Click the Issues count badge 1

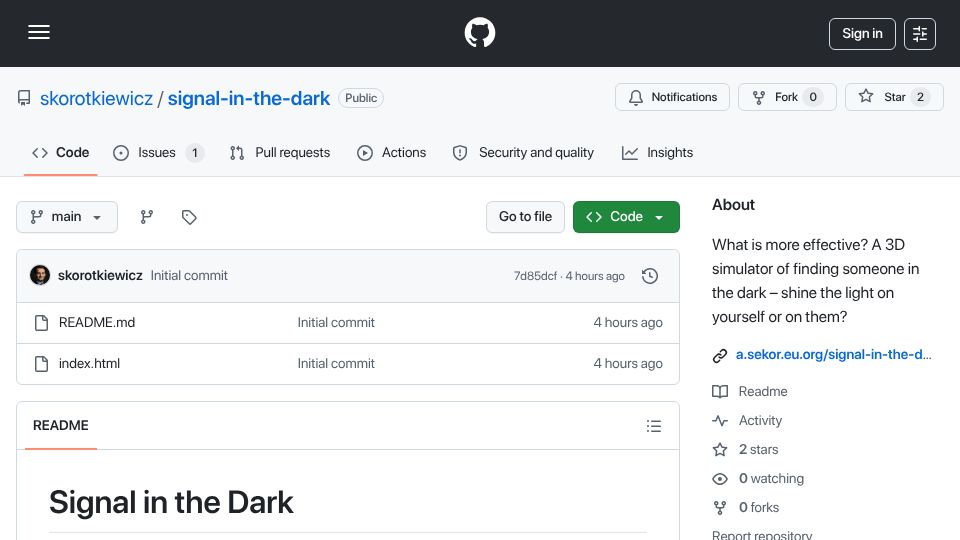[x=195, y=153]
